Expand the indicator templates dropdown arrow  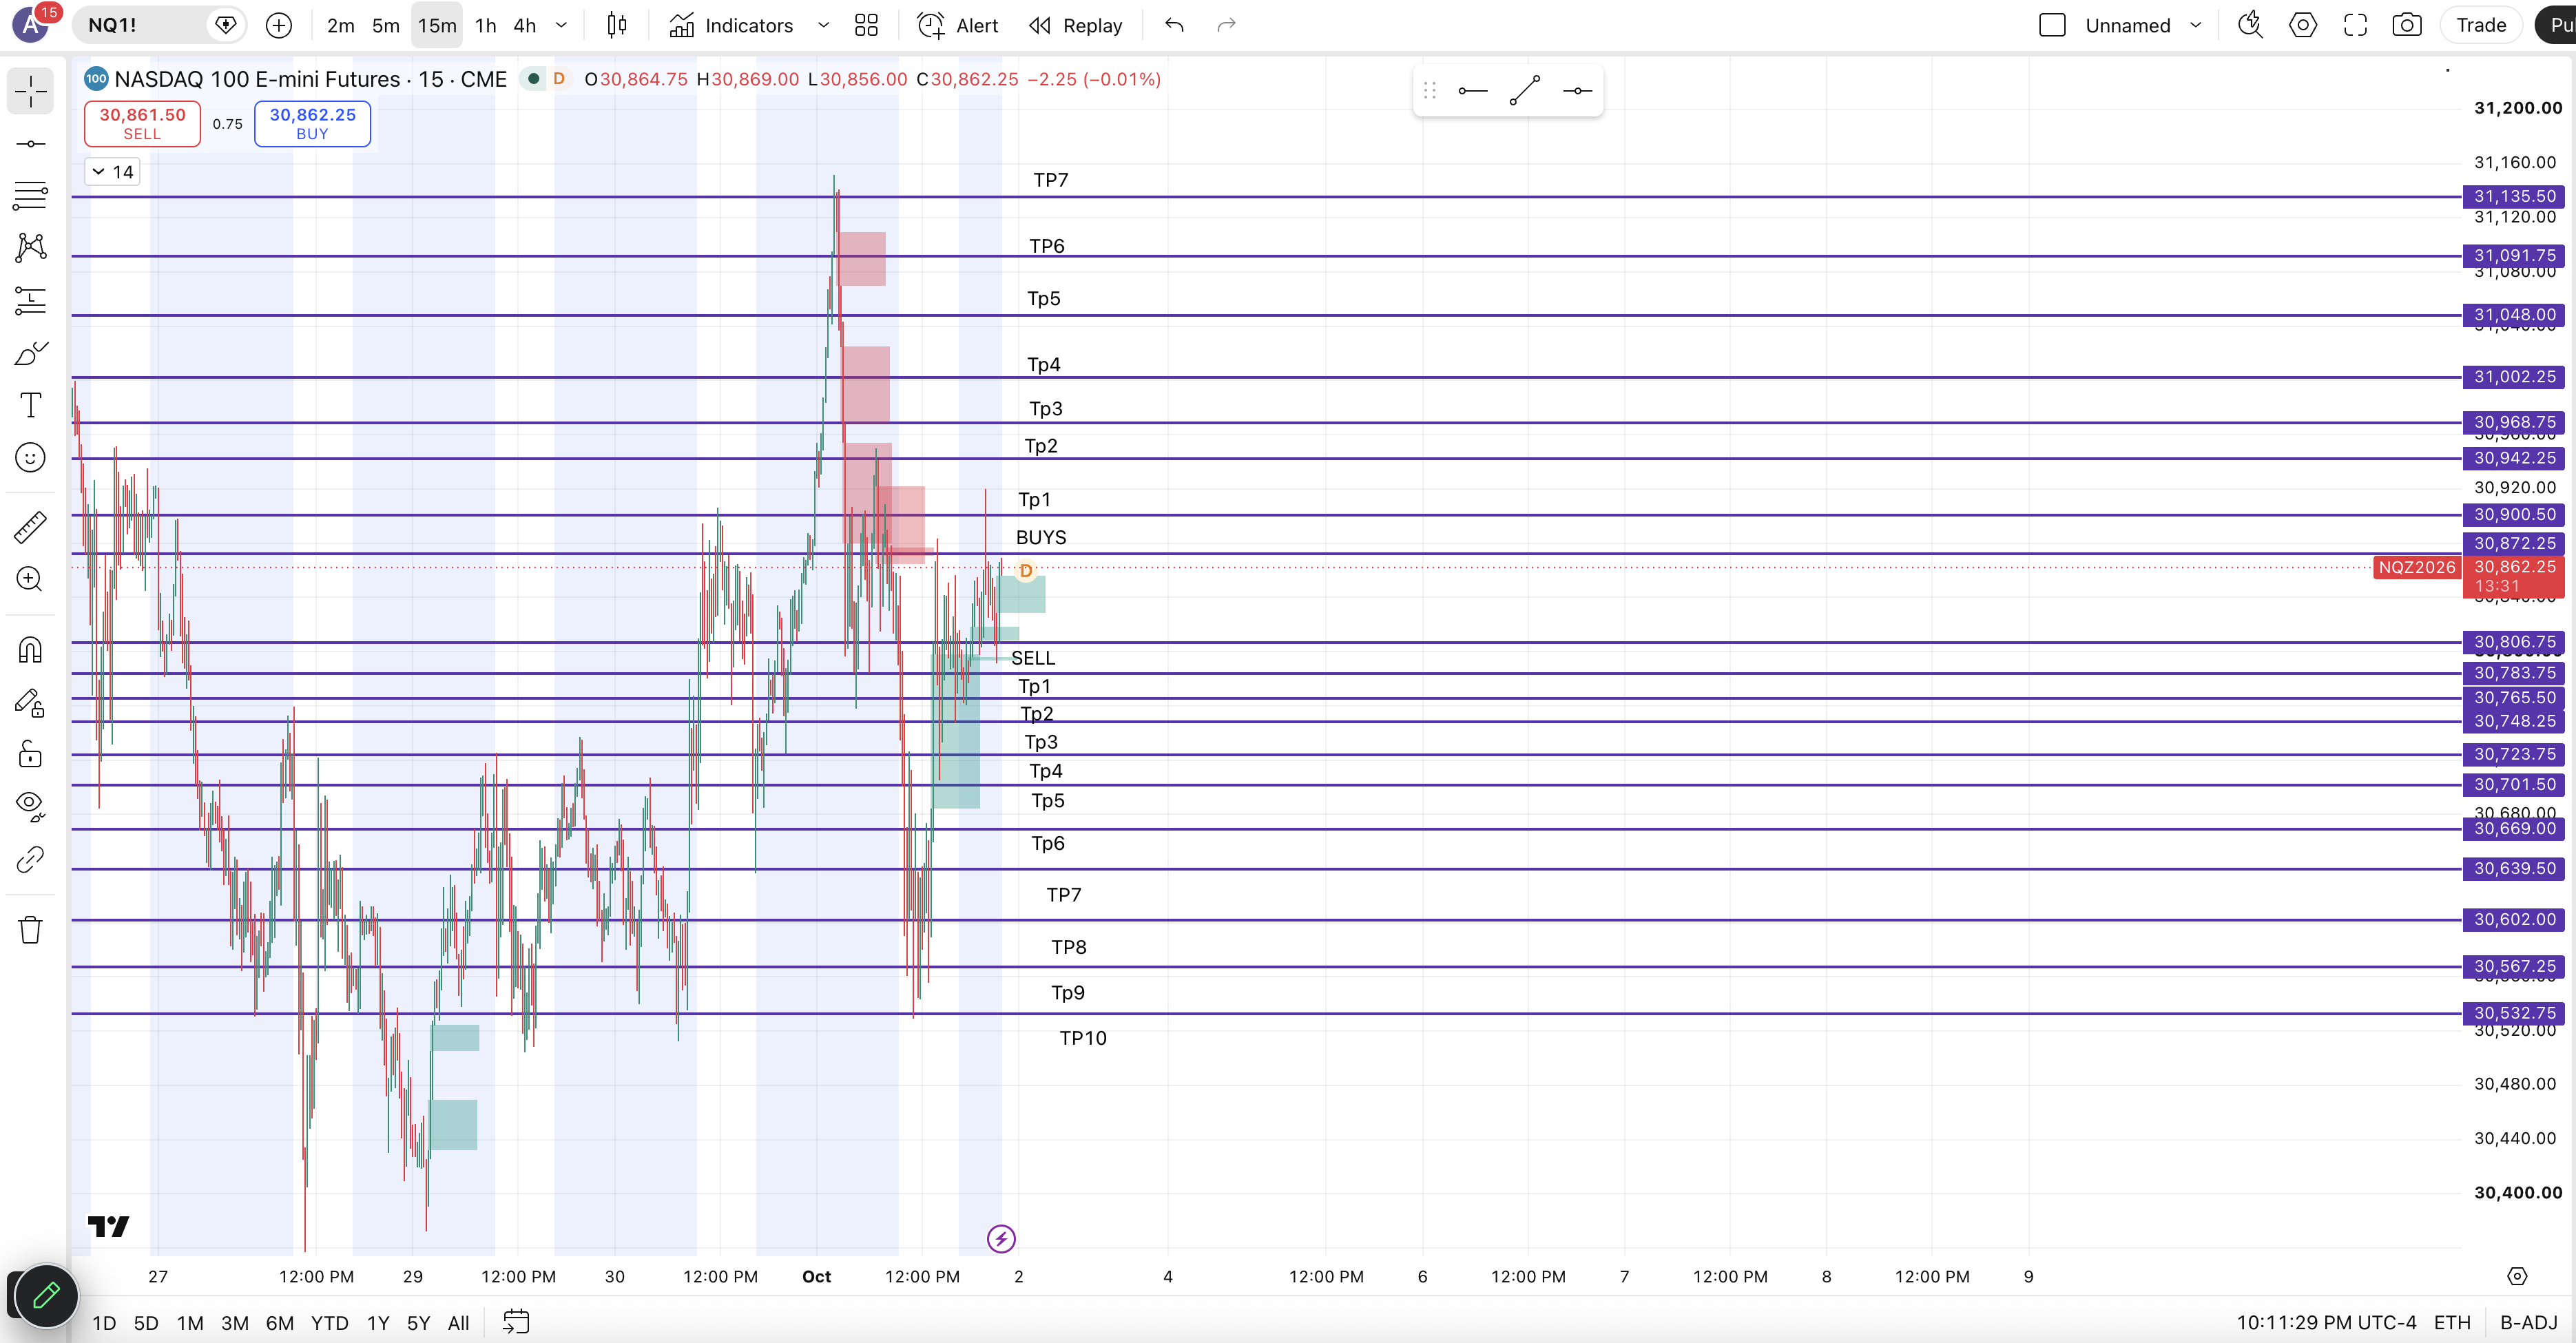tap(823, 25)
